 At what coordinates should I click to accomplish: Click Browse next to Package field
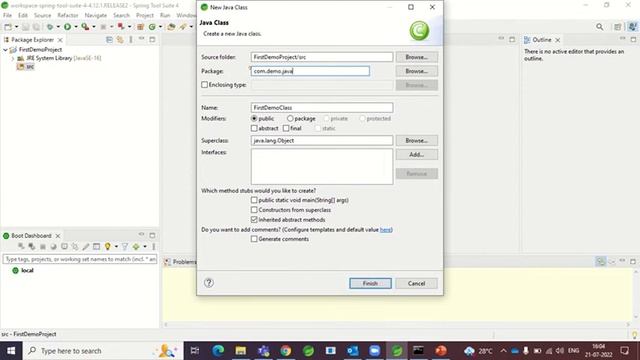click(x=416, y=71)
